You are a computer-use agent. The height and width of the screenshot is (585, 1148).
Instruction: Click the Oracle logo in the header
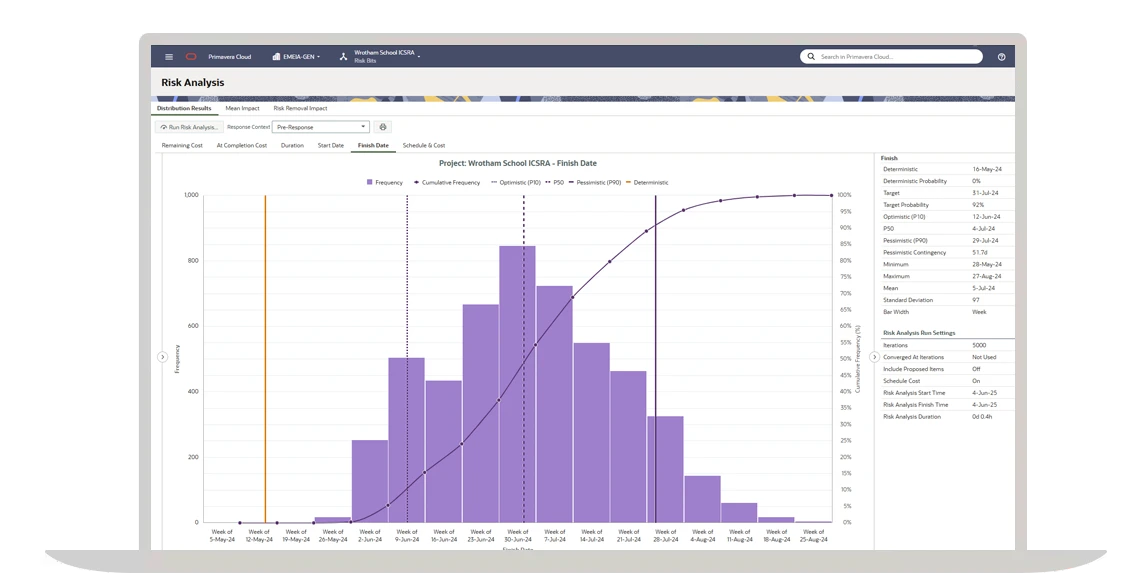(x=191, y=56)
